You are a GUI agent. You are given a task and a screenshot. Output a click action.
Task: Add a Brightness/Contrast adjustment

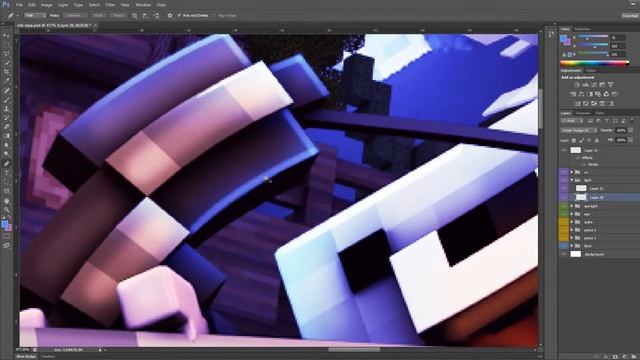coord(577,84)
